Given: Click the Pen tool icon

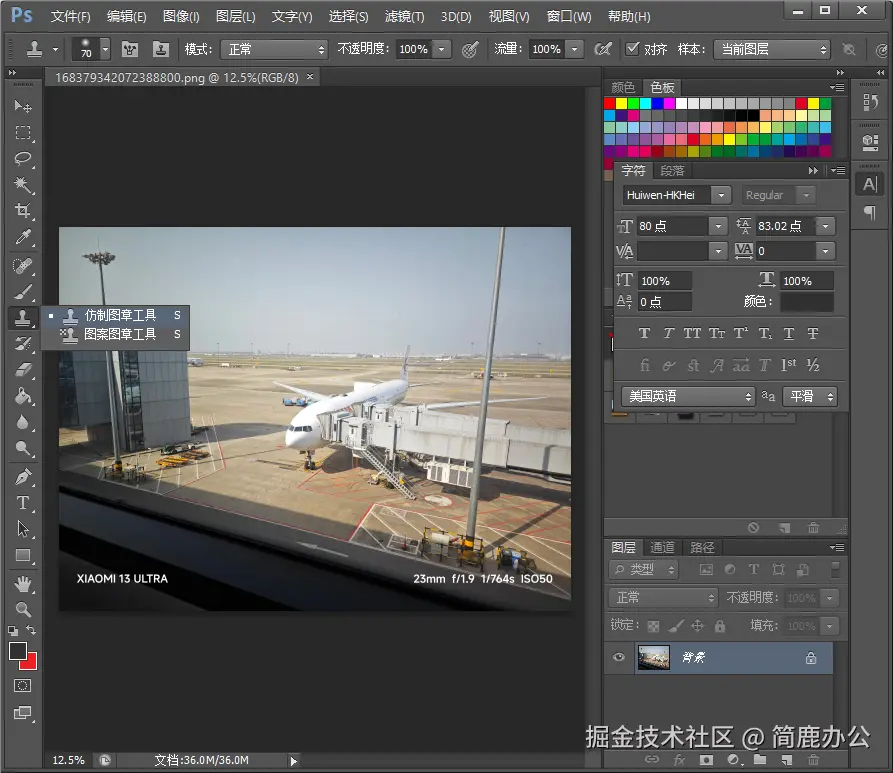Looking at the screenshot, I should [23, 477].
